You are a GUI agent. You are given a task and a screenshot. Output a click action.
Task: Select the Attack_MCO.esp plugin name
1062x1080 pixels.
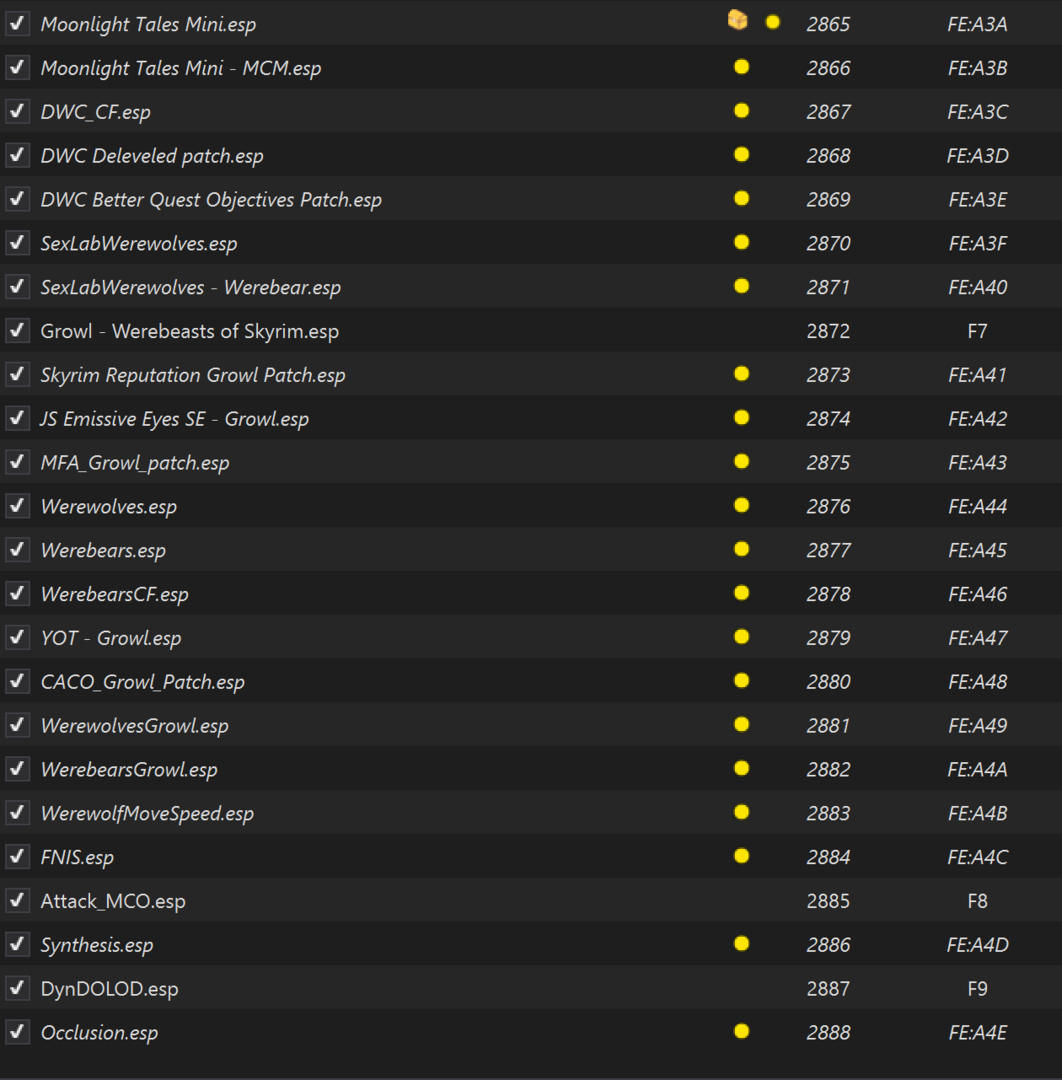tap(113, 901)
